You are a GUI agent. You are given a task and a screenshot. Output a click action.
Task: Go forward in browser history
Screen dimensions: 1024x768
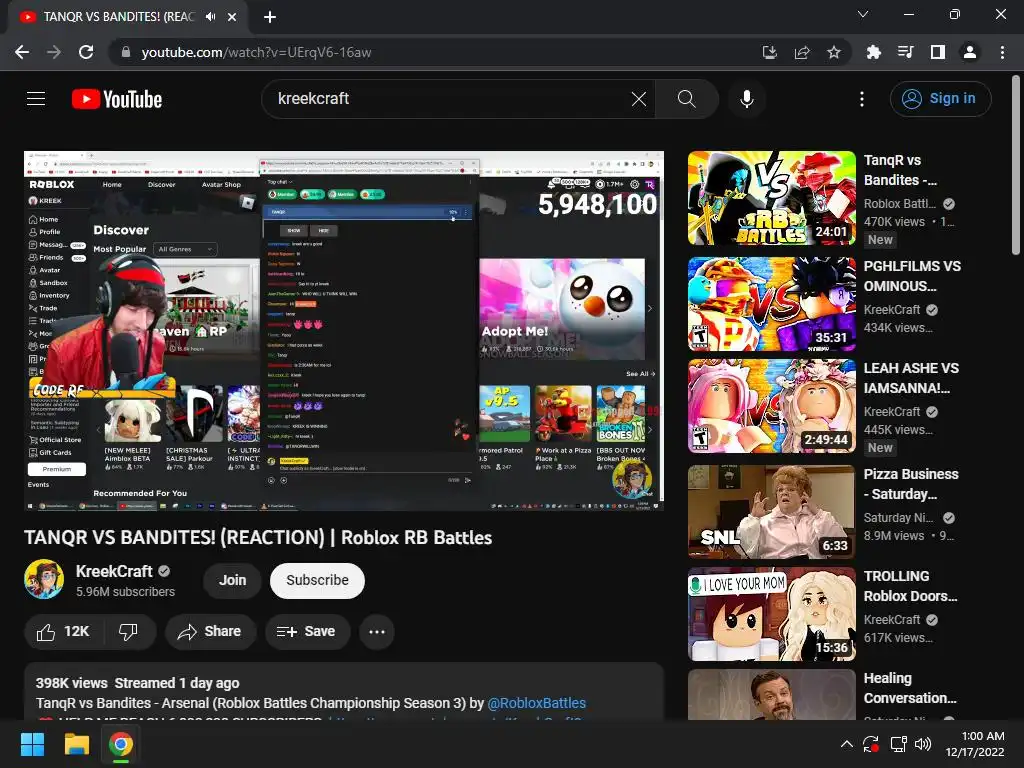coord(54,52)
